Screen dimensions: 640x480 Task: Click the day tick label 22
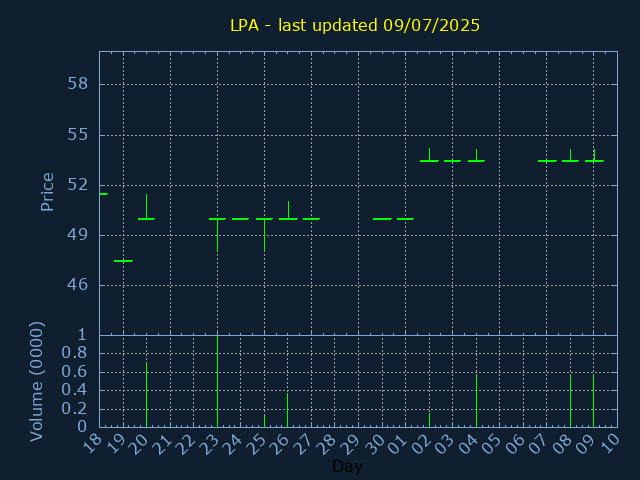[x=187, y=444]
